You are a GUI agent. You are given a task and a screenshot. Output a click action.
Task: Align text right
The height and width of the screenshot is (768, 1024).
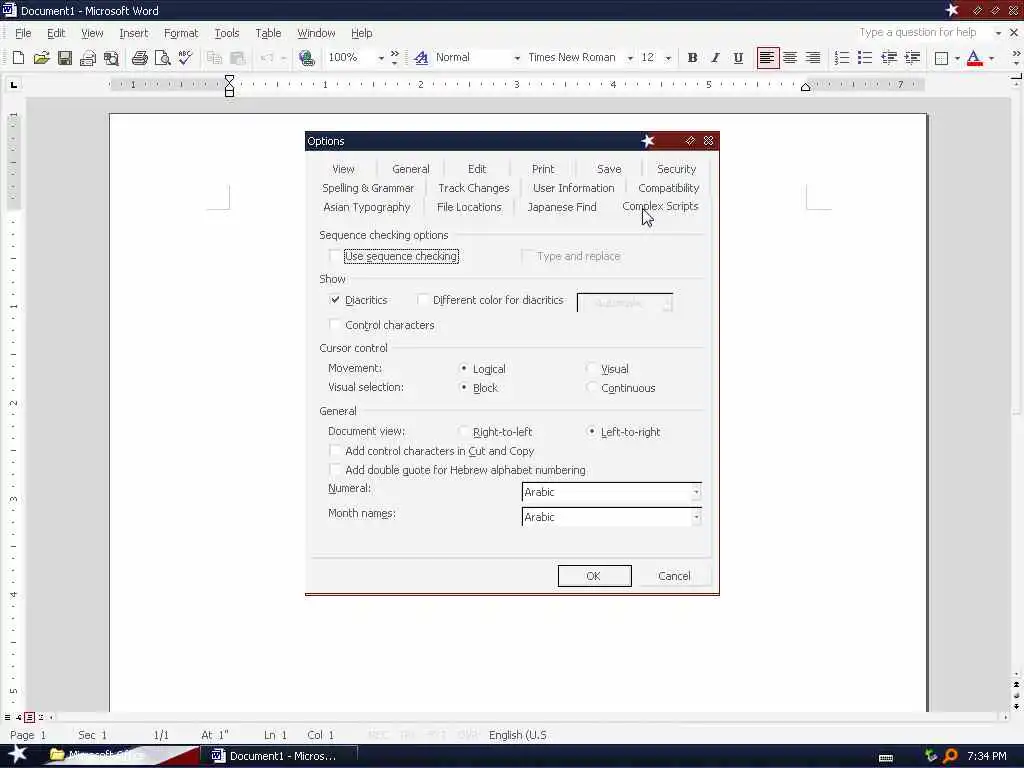[813, 58]
